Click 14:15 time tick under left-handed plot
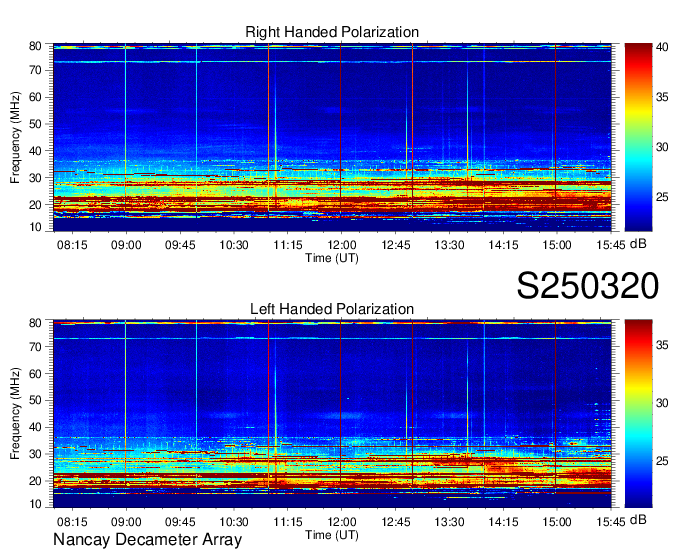The width and height of the screenshot is (680, 552). 503,522
